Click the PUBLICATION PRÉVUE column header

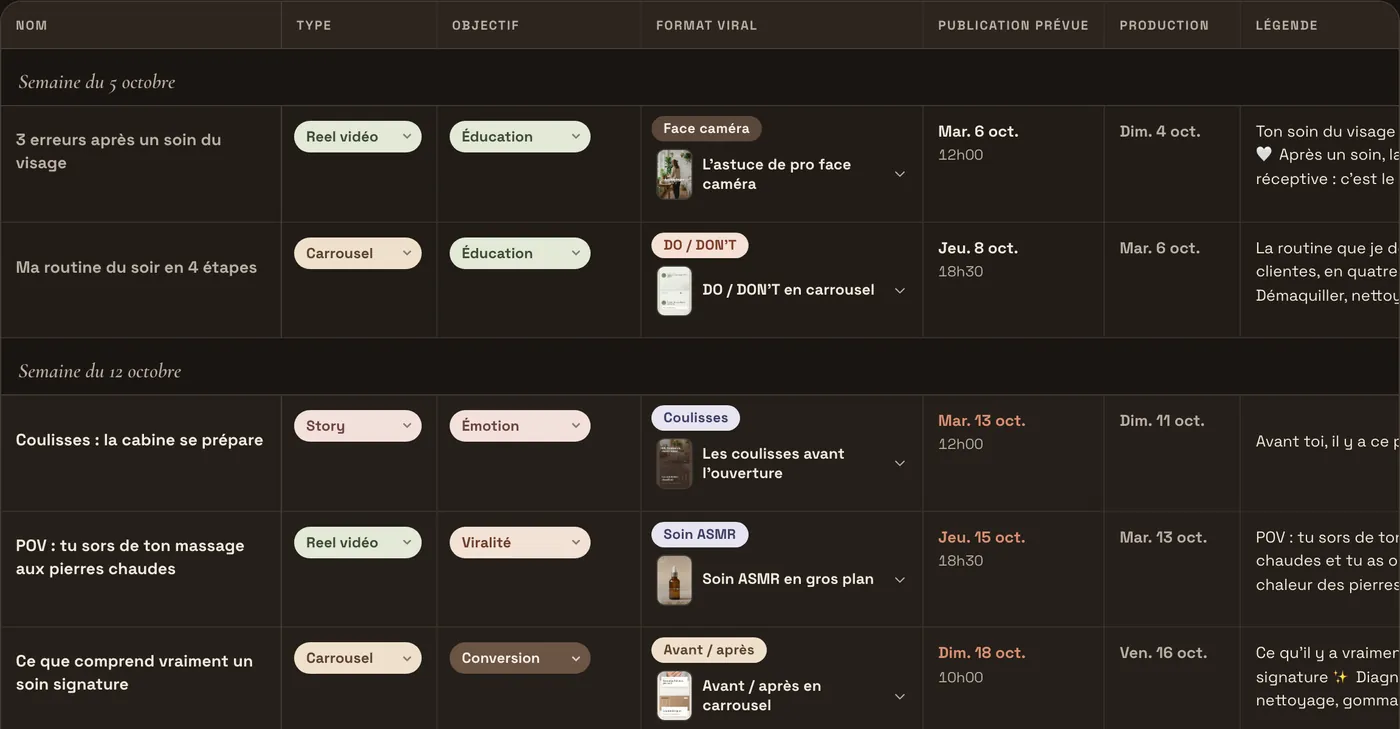coord(1013,25)
